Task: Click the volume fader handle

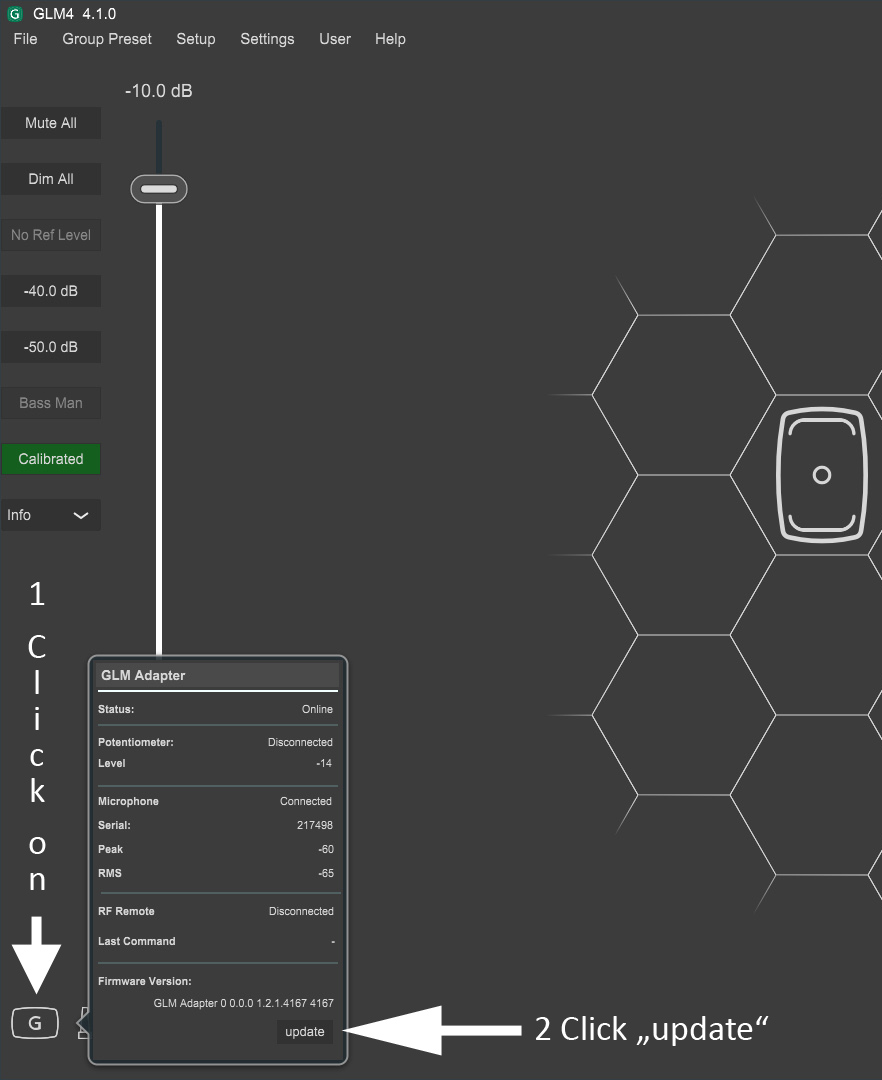Action: coord(159,189)
